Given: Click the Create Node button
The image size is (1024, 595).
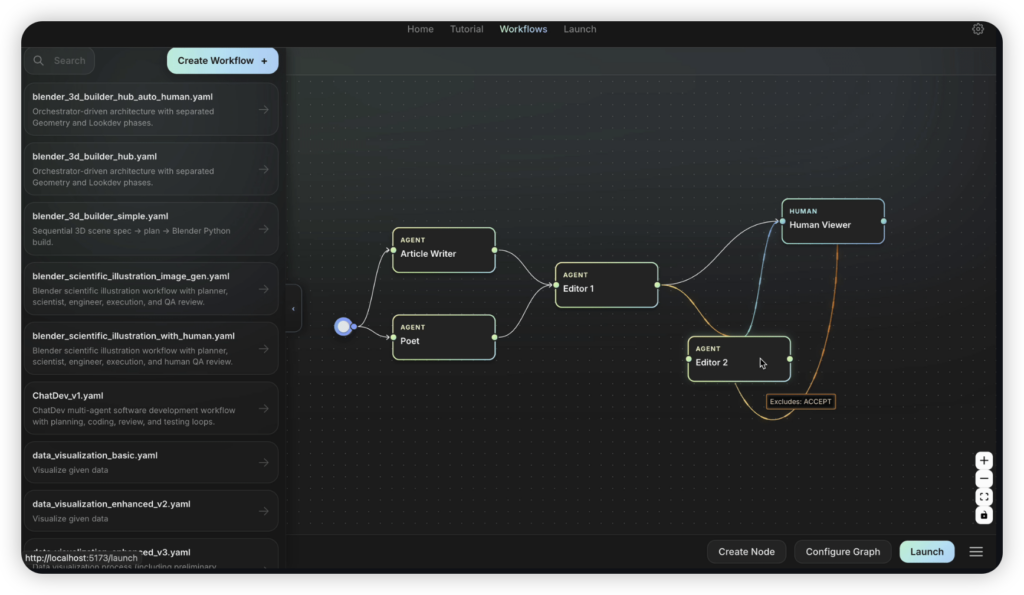Looking at the screenshot, I should click(x=746, y=552).
